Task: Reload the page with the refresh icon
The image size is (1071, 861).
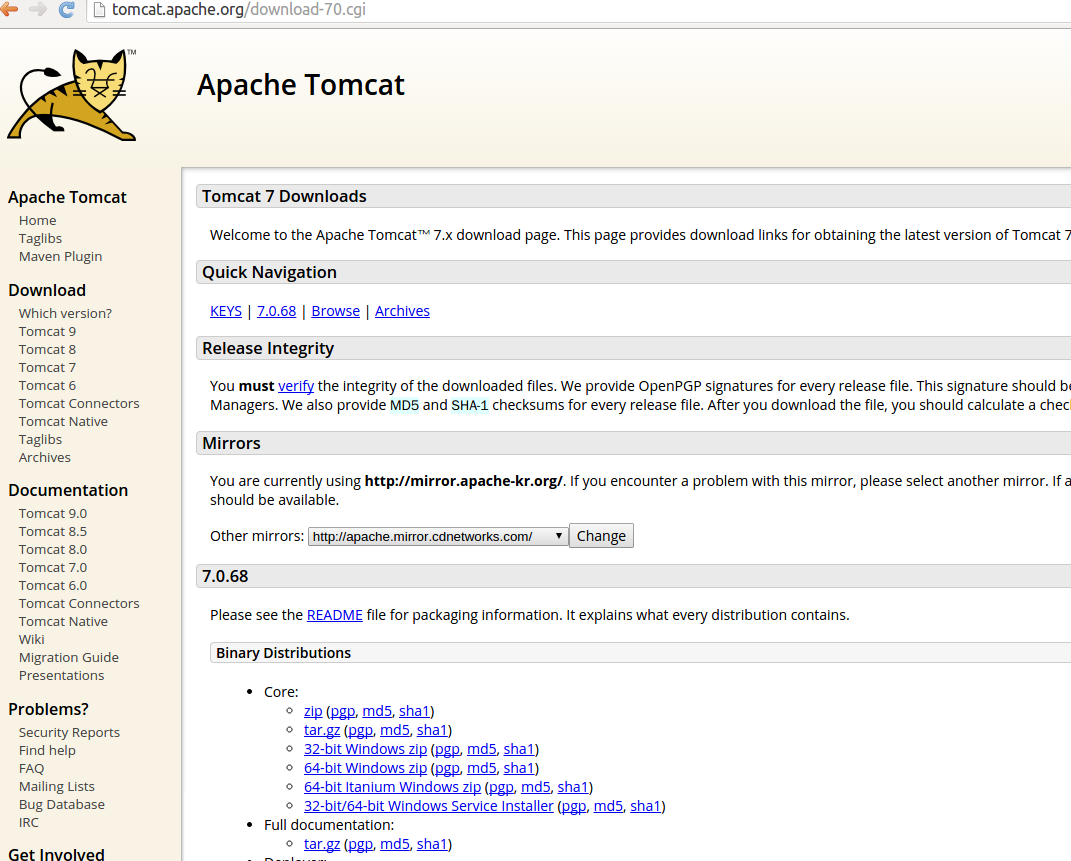Action: 66,9
